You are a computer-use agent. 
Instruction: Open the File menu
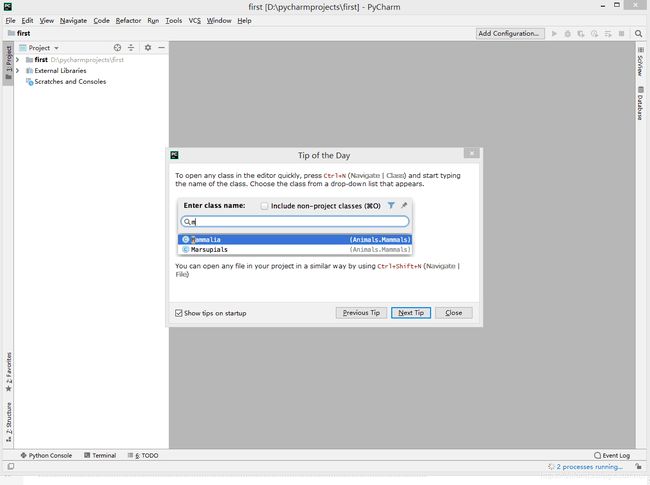click(10, 20)
